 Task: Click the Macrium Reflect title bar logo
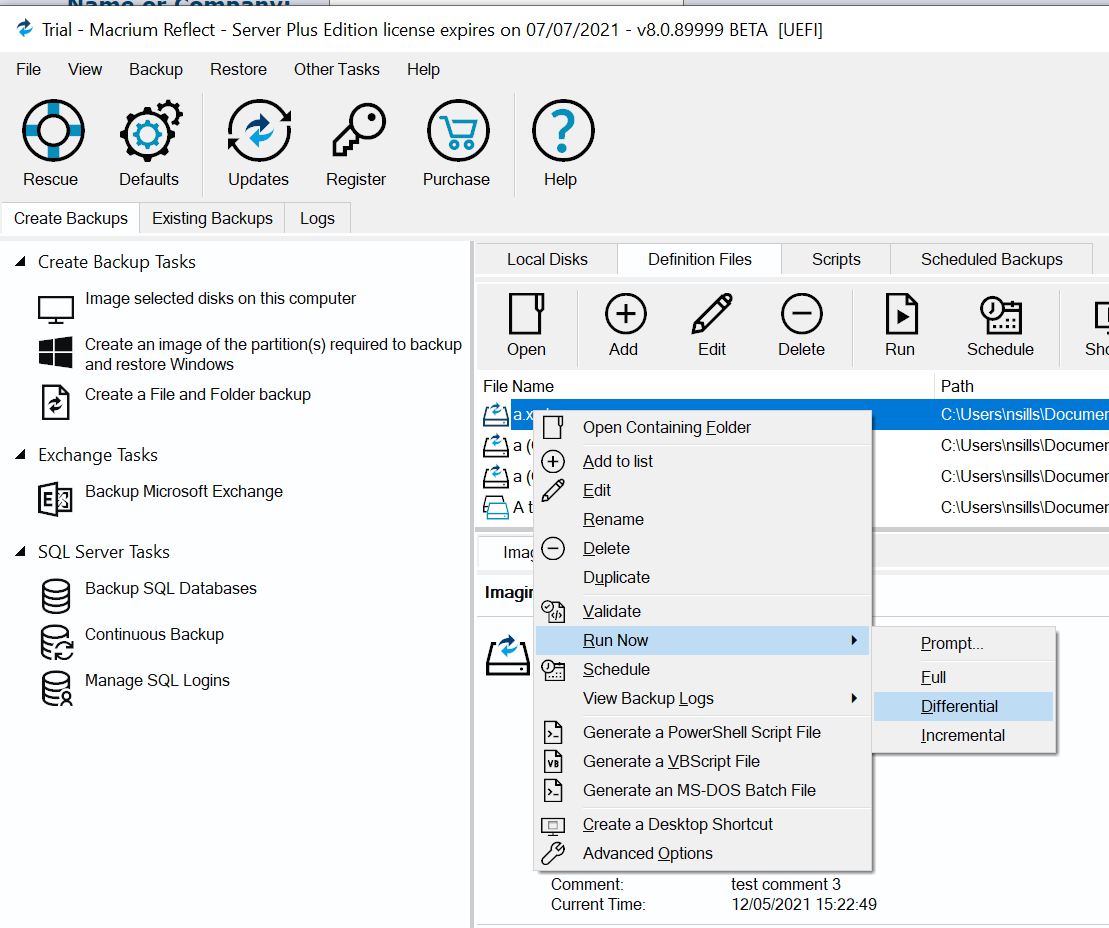point(25,28)
